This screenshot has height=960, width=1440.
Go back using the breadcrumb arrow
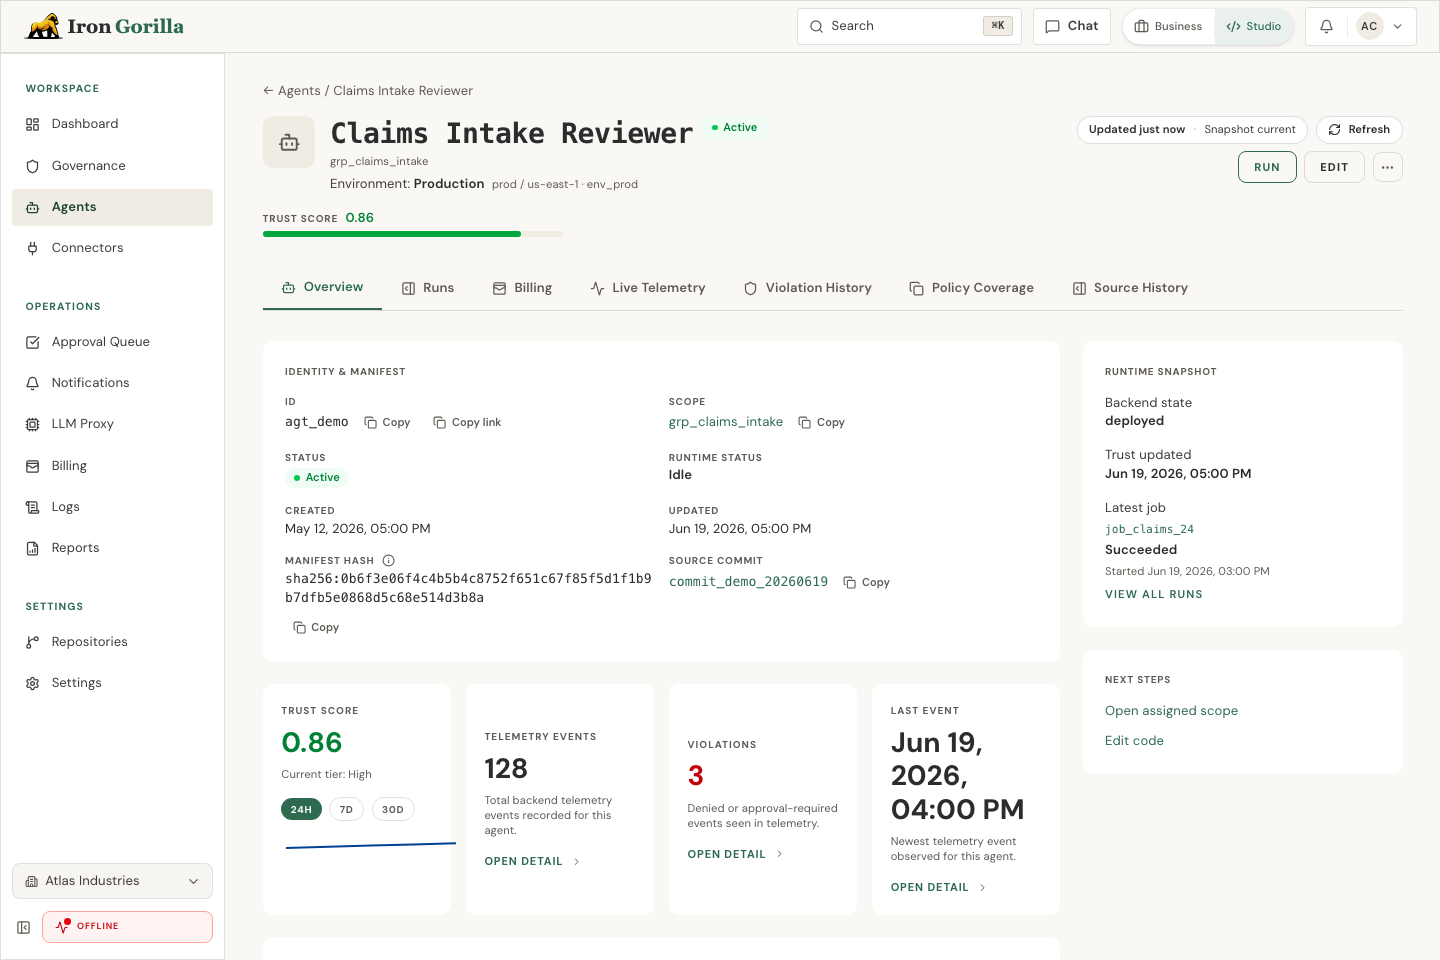tap(268, 91)
